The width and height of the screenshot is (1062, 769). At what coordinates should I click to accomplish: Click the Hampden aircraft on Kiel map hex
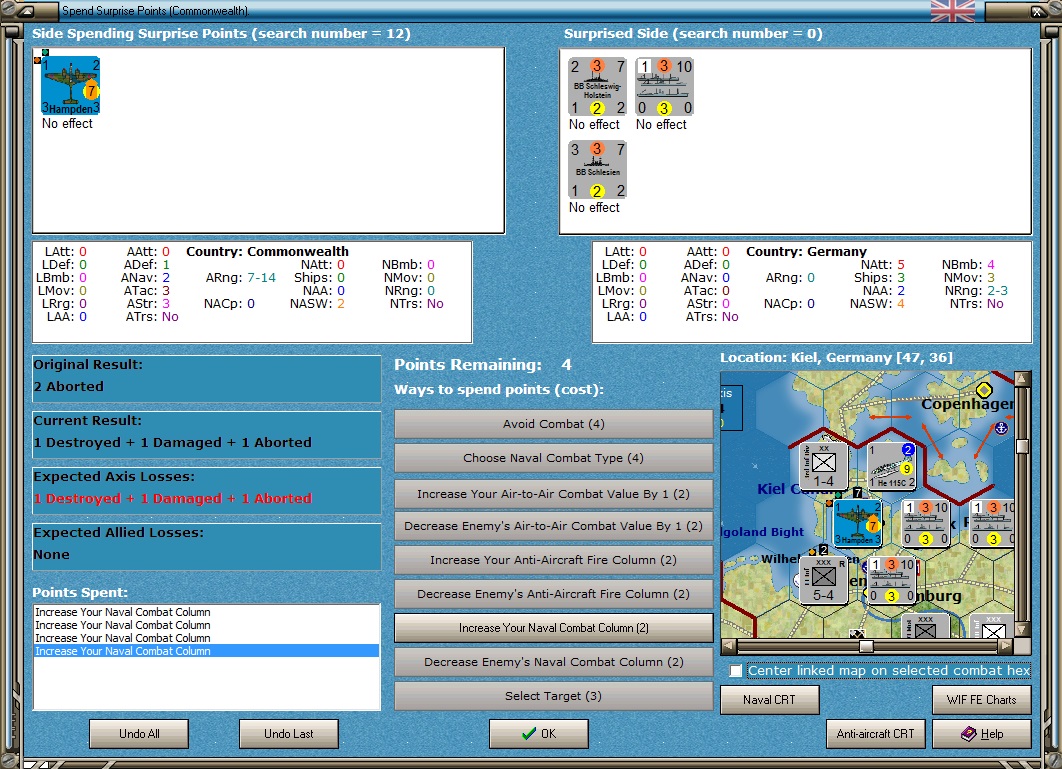[857, 524]
